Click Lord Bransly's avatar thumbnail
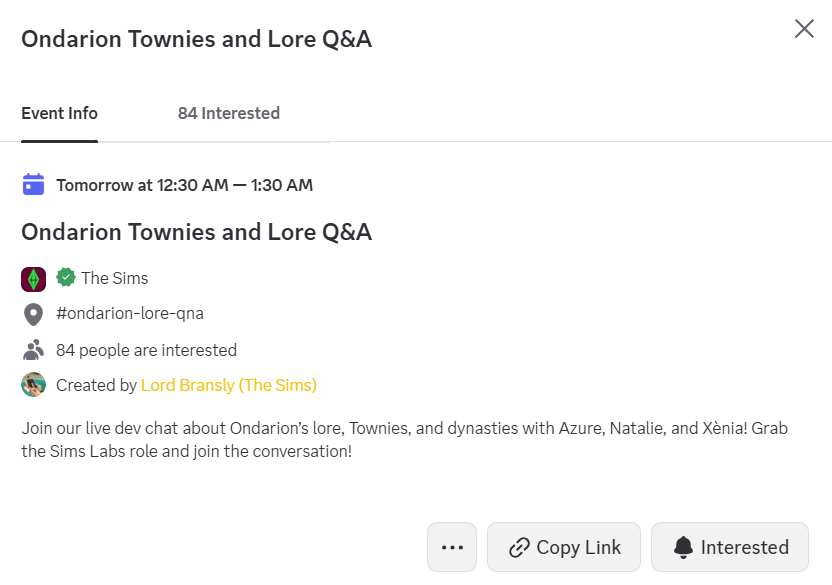The image size is (832, 585). (x=33, y=385)
